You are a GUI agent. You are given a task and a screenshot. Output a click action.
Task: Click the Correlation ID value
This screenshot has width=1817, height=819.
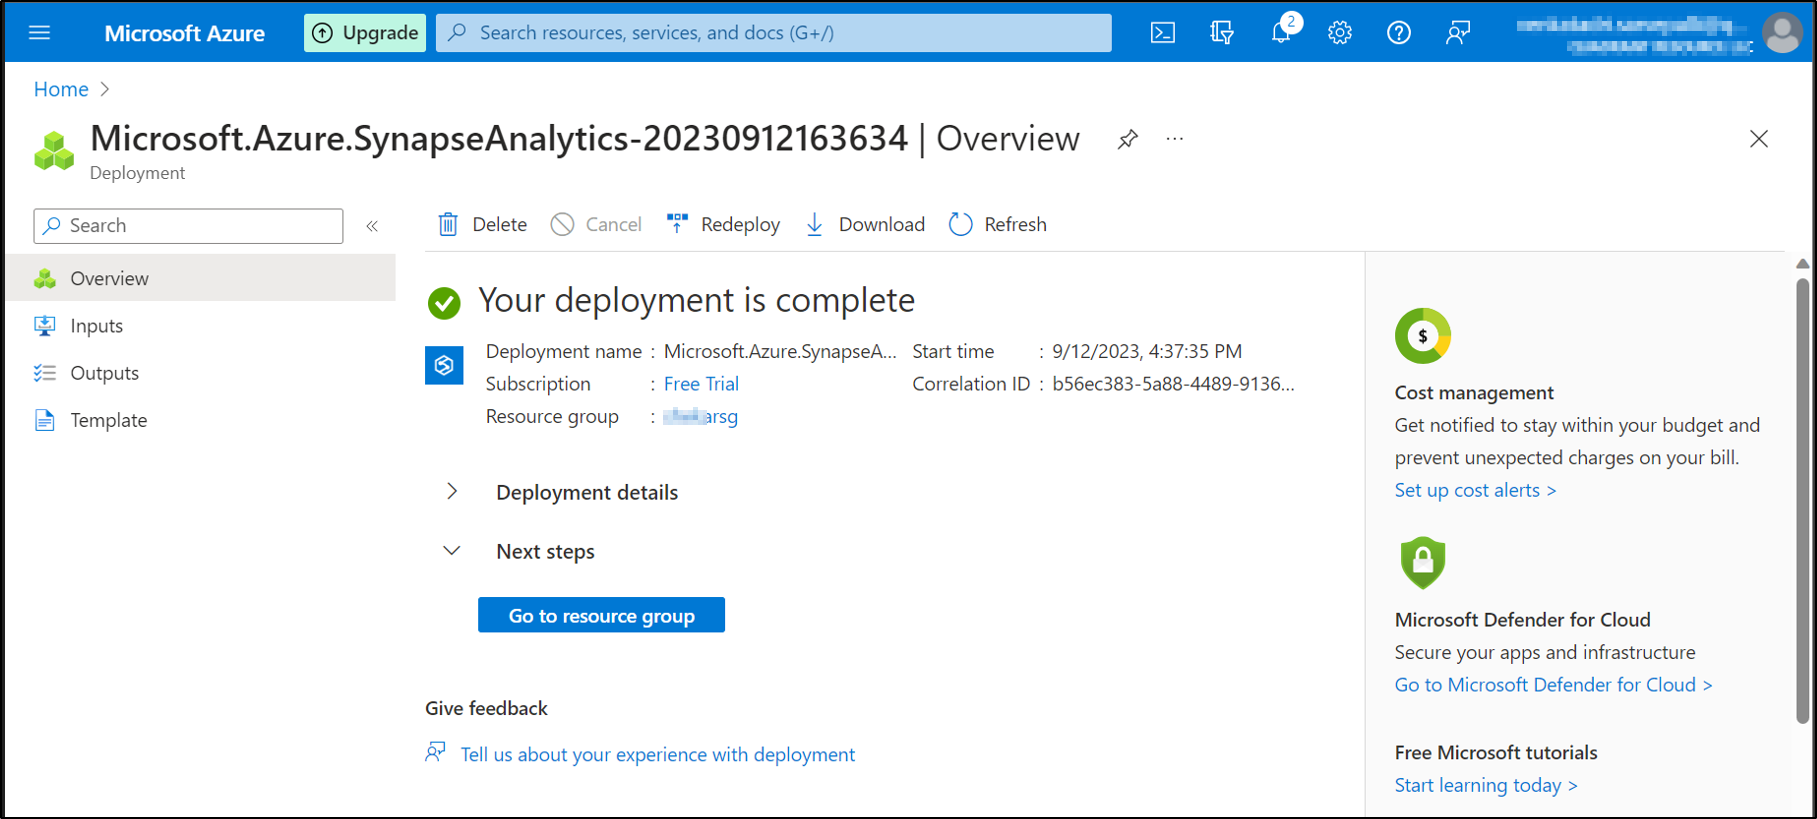(1173, 384)
